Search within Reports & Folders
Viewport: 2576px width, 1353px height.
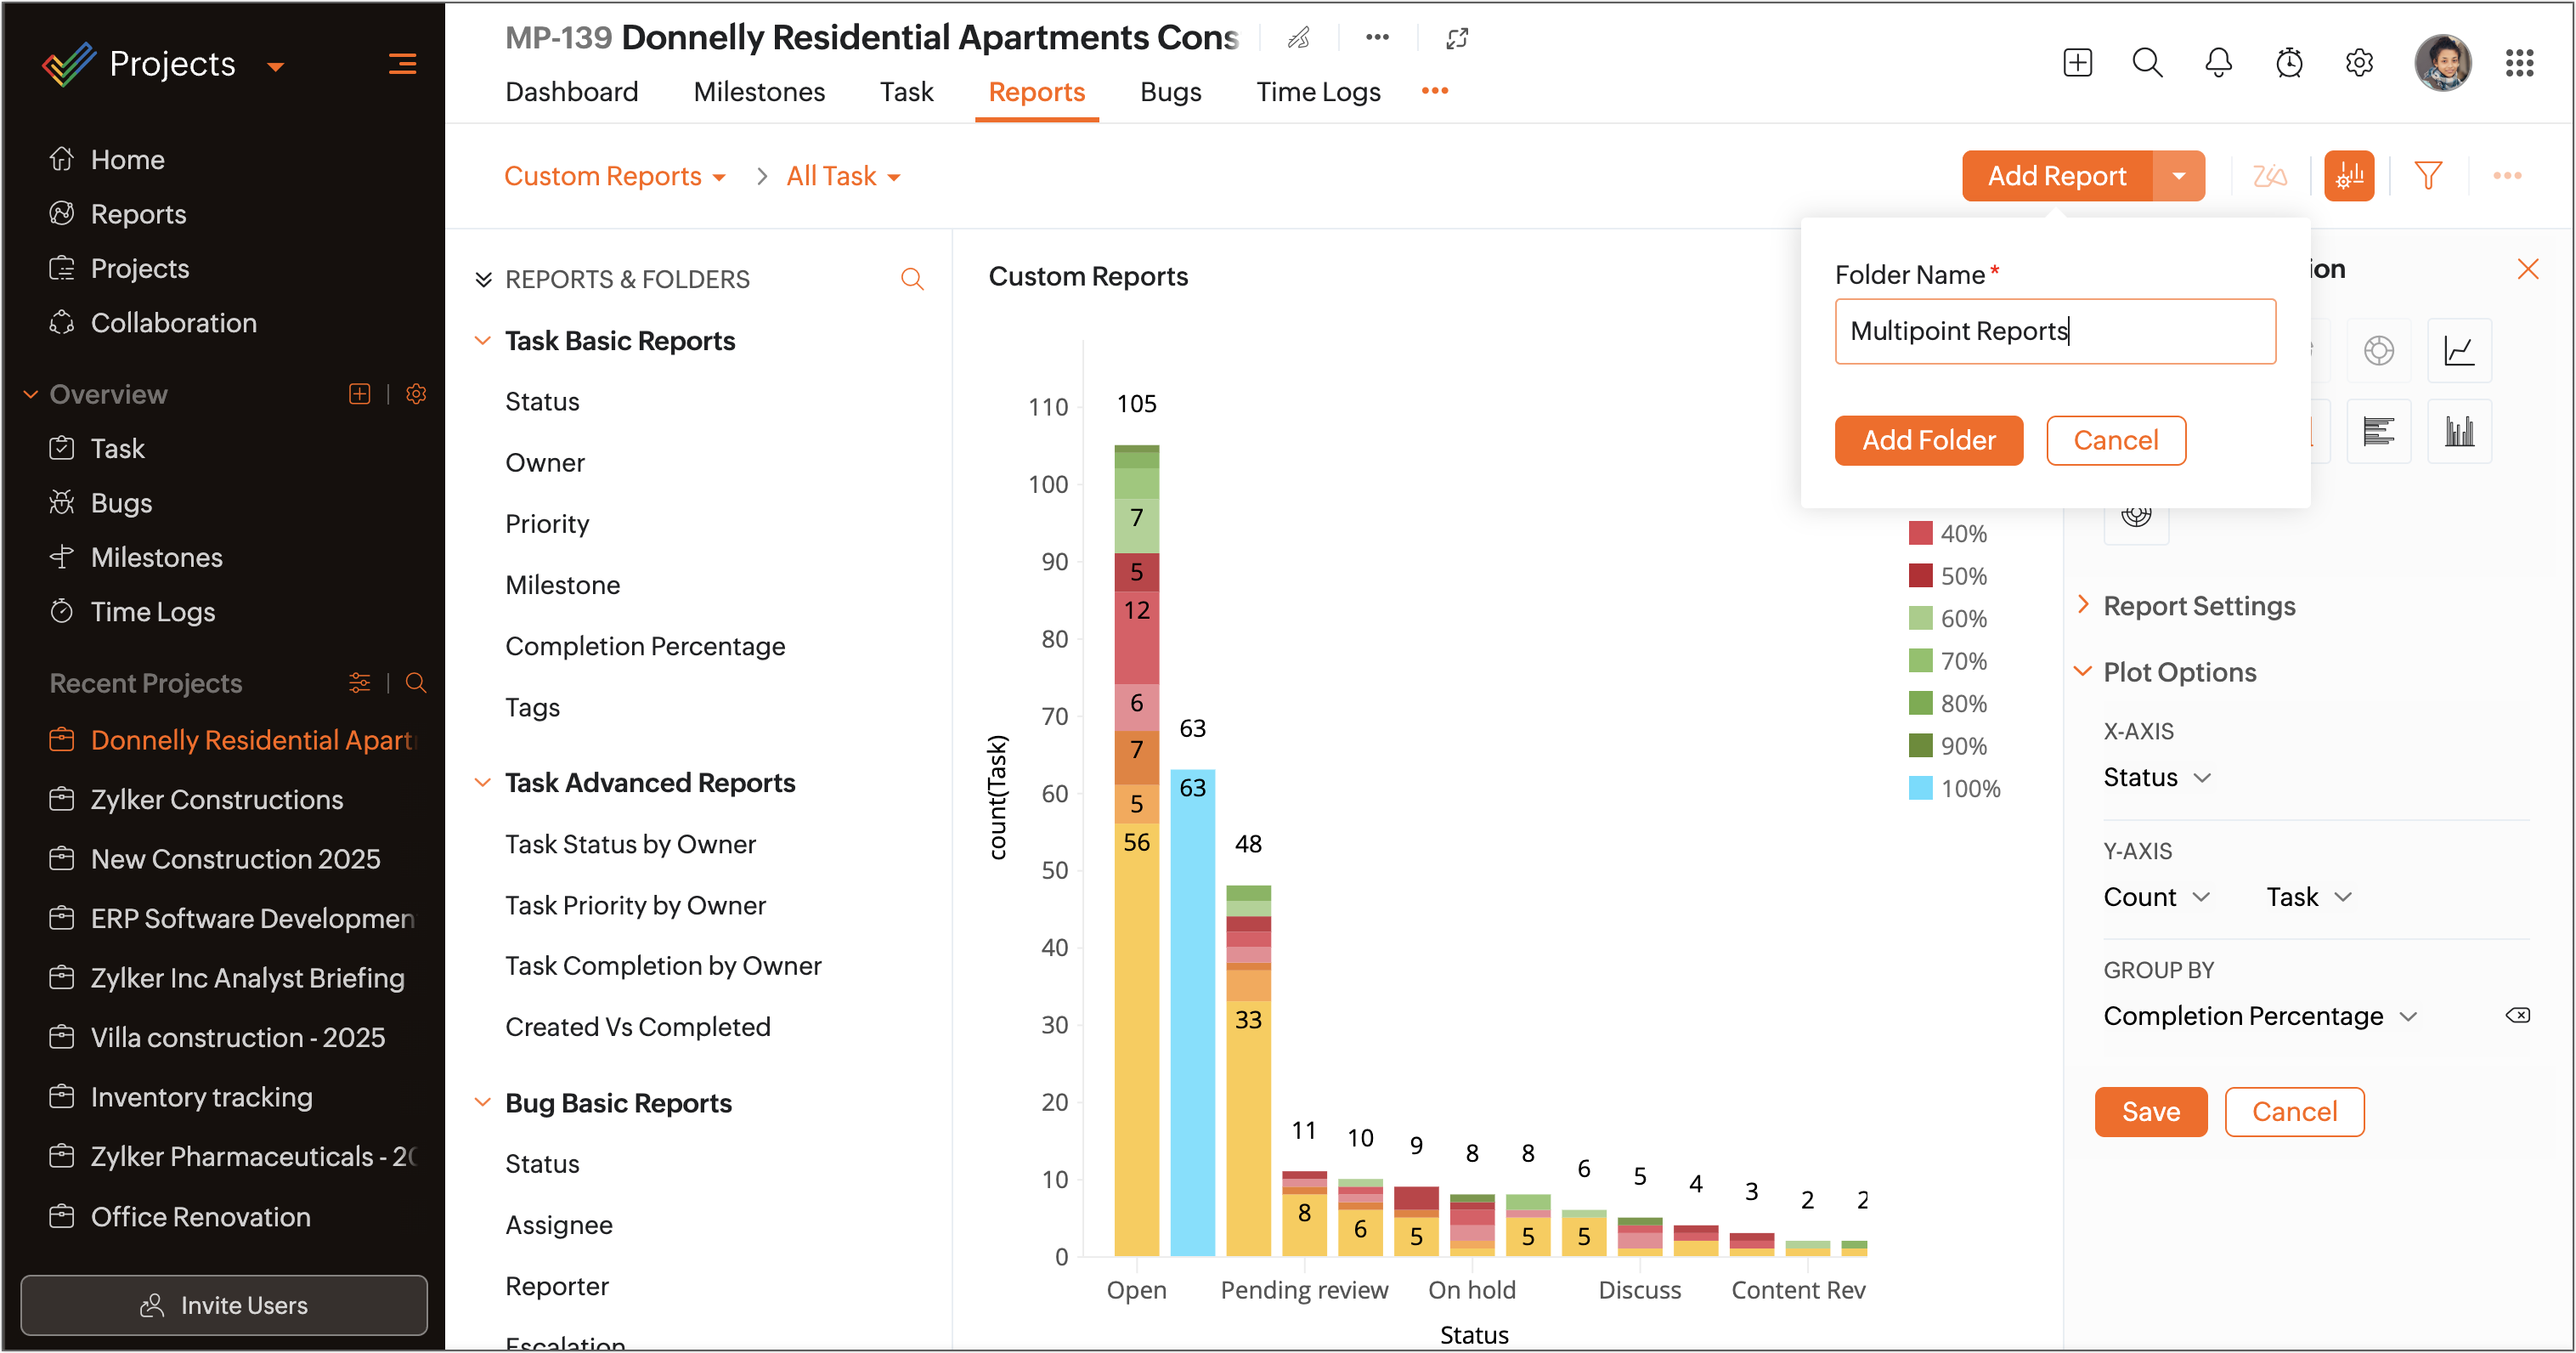click(912, 279)
